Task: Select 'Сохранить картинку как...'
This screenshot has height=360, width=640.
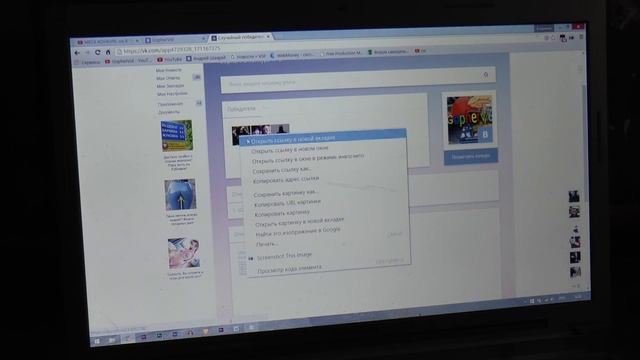Action: click(x=285, y=193)
